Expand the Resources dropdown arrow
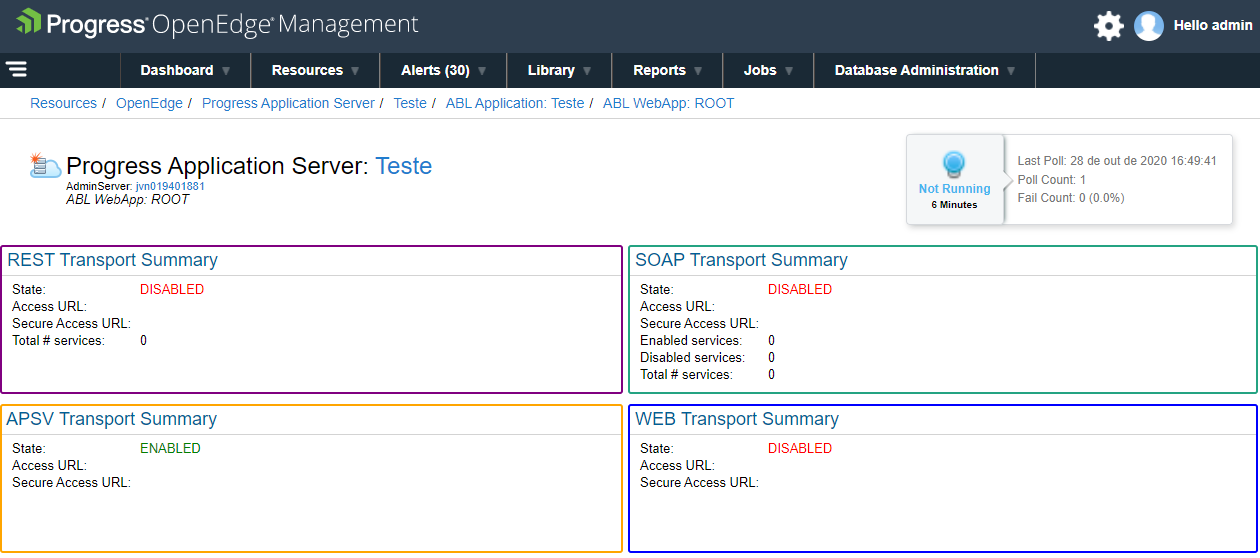This screenshot has height=558, width=1260. click(x=355, y=71)
